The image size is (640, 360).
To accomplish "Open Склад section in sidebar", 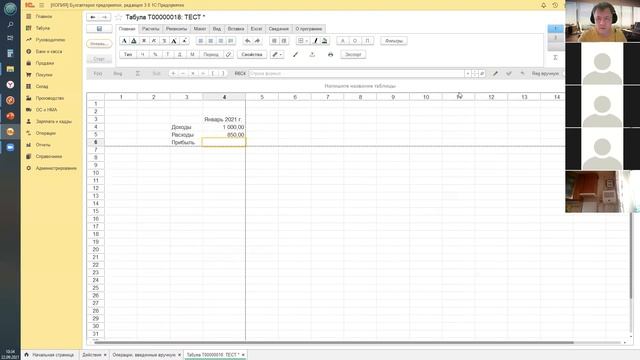I will [42, 87].
